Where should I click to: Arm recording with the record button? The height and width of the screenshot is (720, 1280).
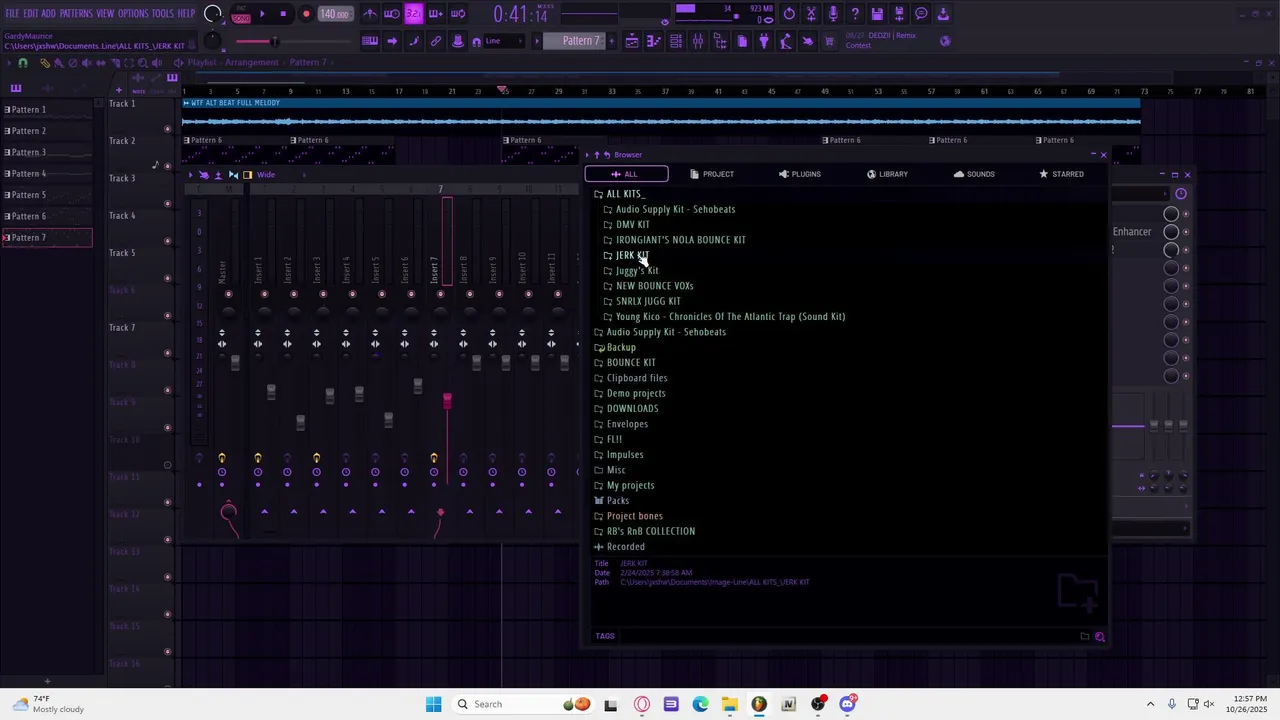[306, 14]
